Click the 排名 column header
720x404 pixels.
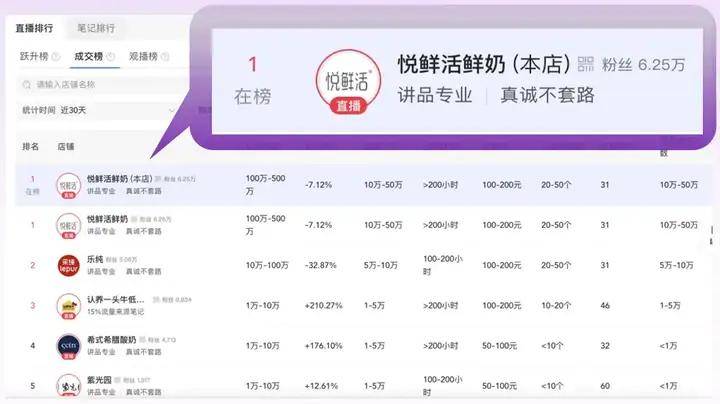coord(31,147)
